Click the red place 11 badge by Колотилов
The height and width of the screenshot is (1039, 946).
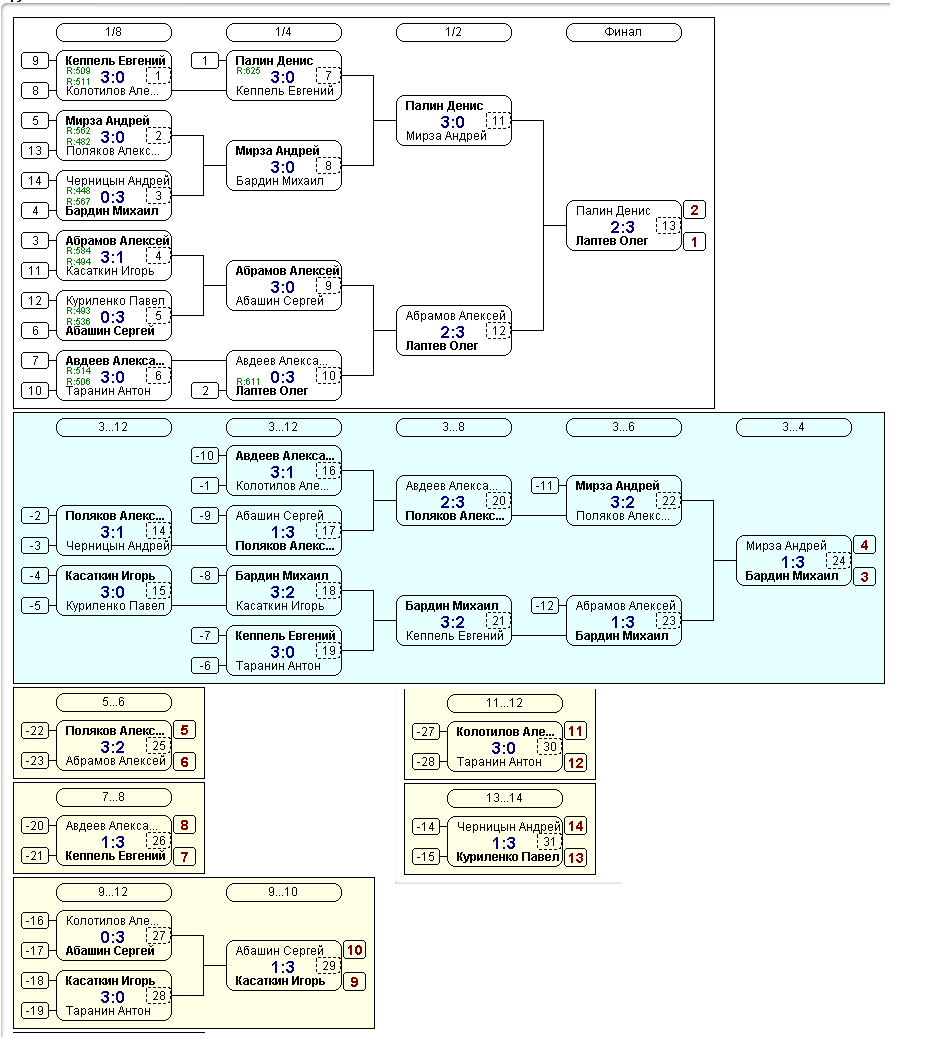(x=576, y=732)
